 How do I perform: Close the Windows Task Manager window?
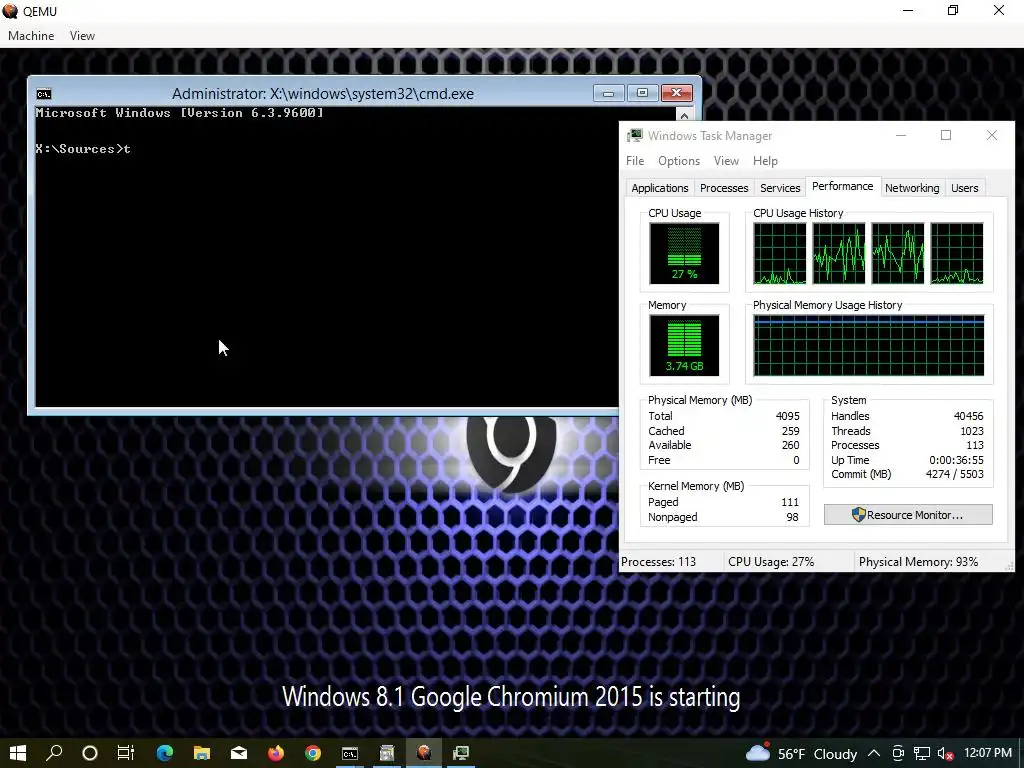(x=991, y=135)
